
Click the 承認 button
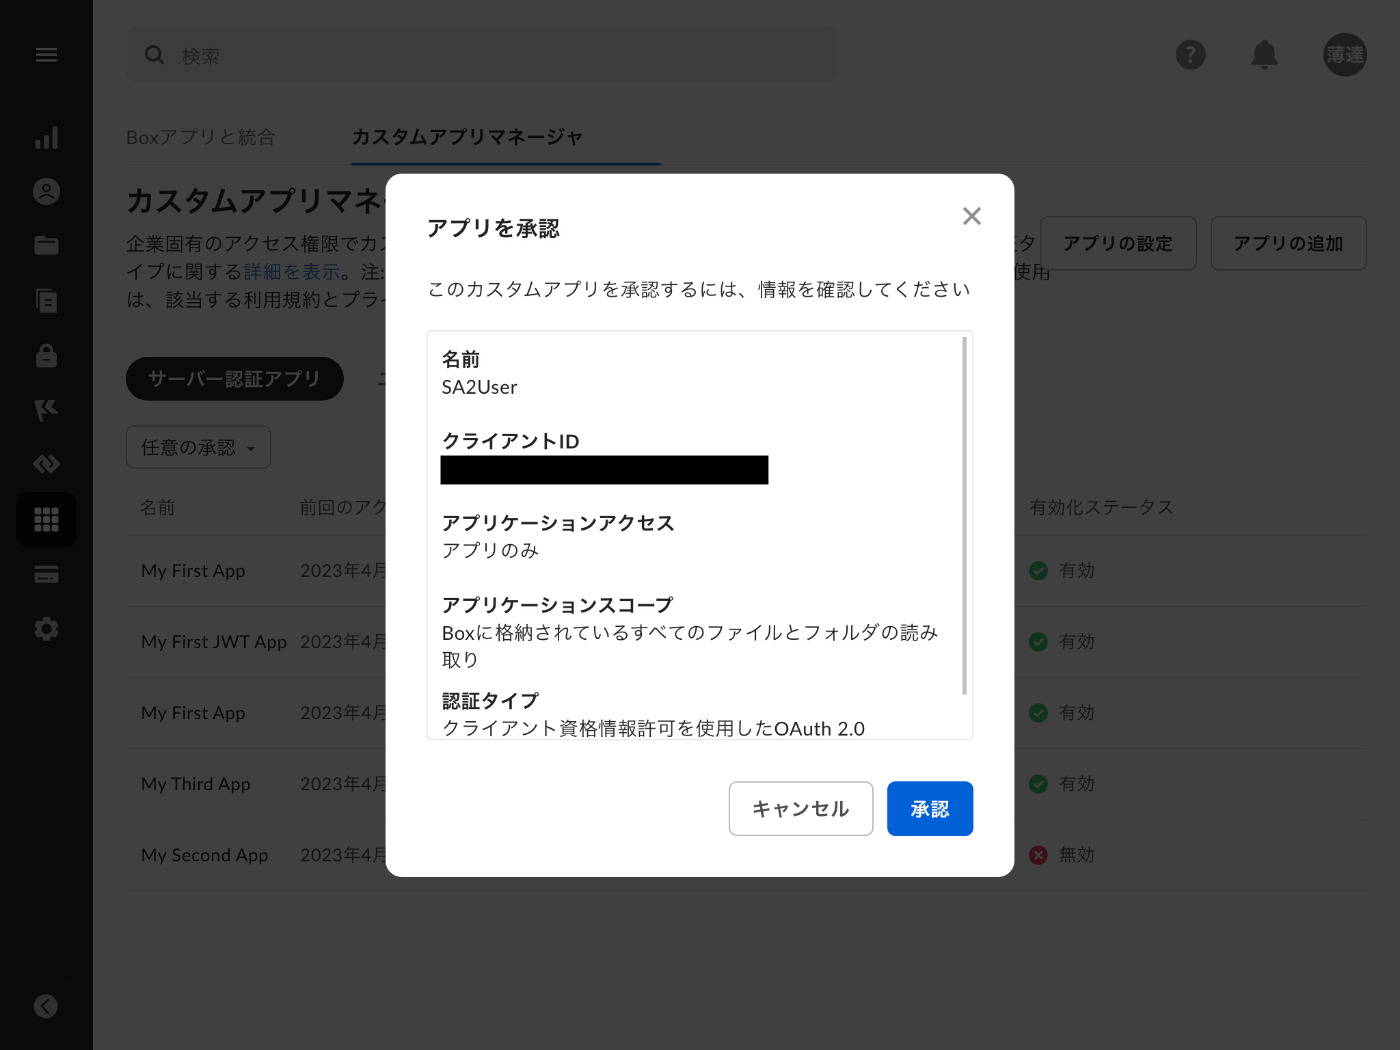click(930, 808)
